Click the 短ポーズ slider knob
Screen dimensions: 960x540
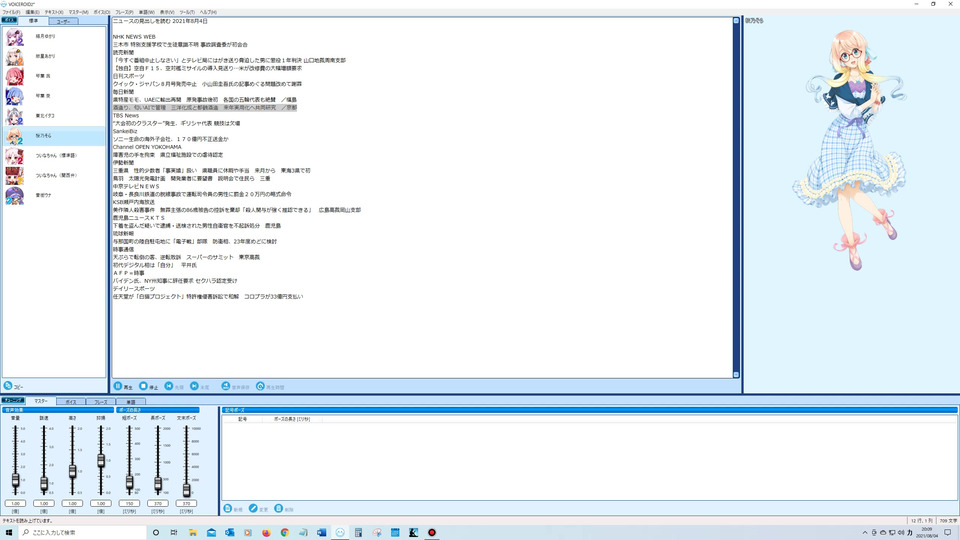click(x=129, y=483)
